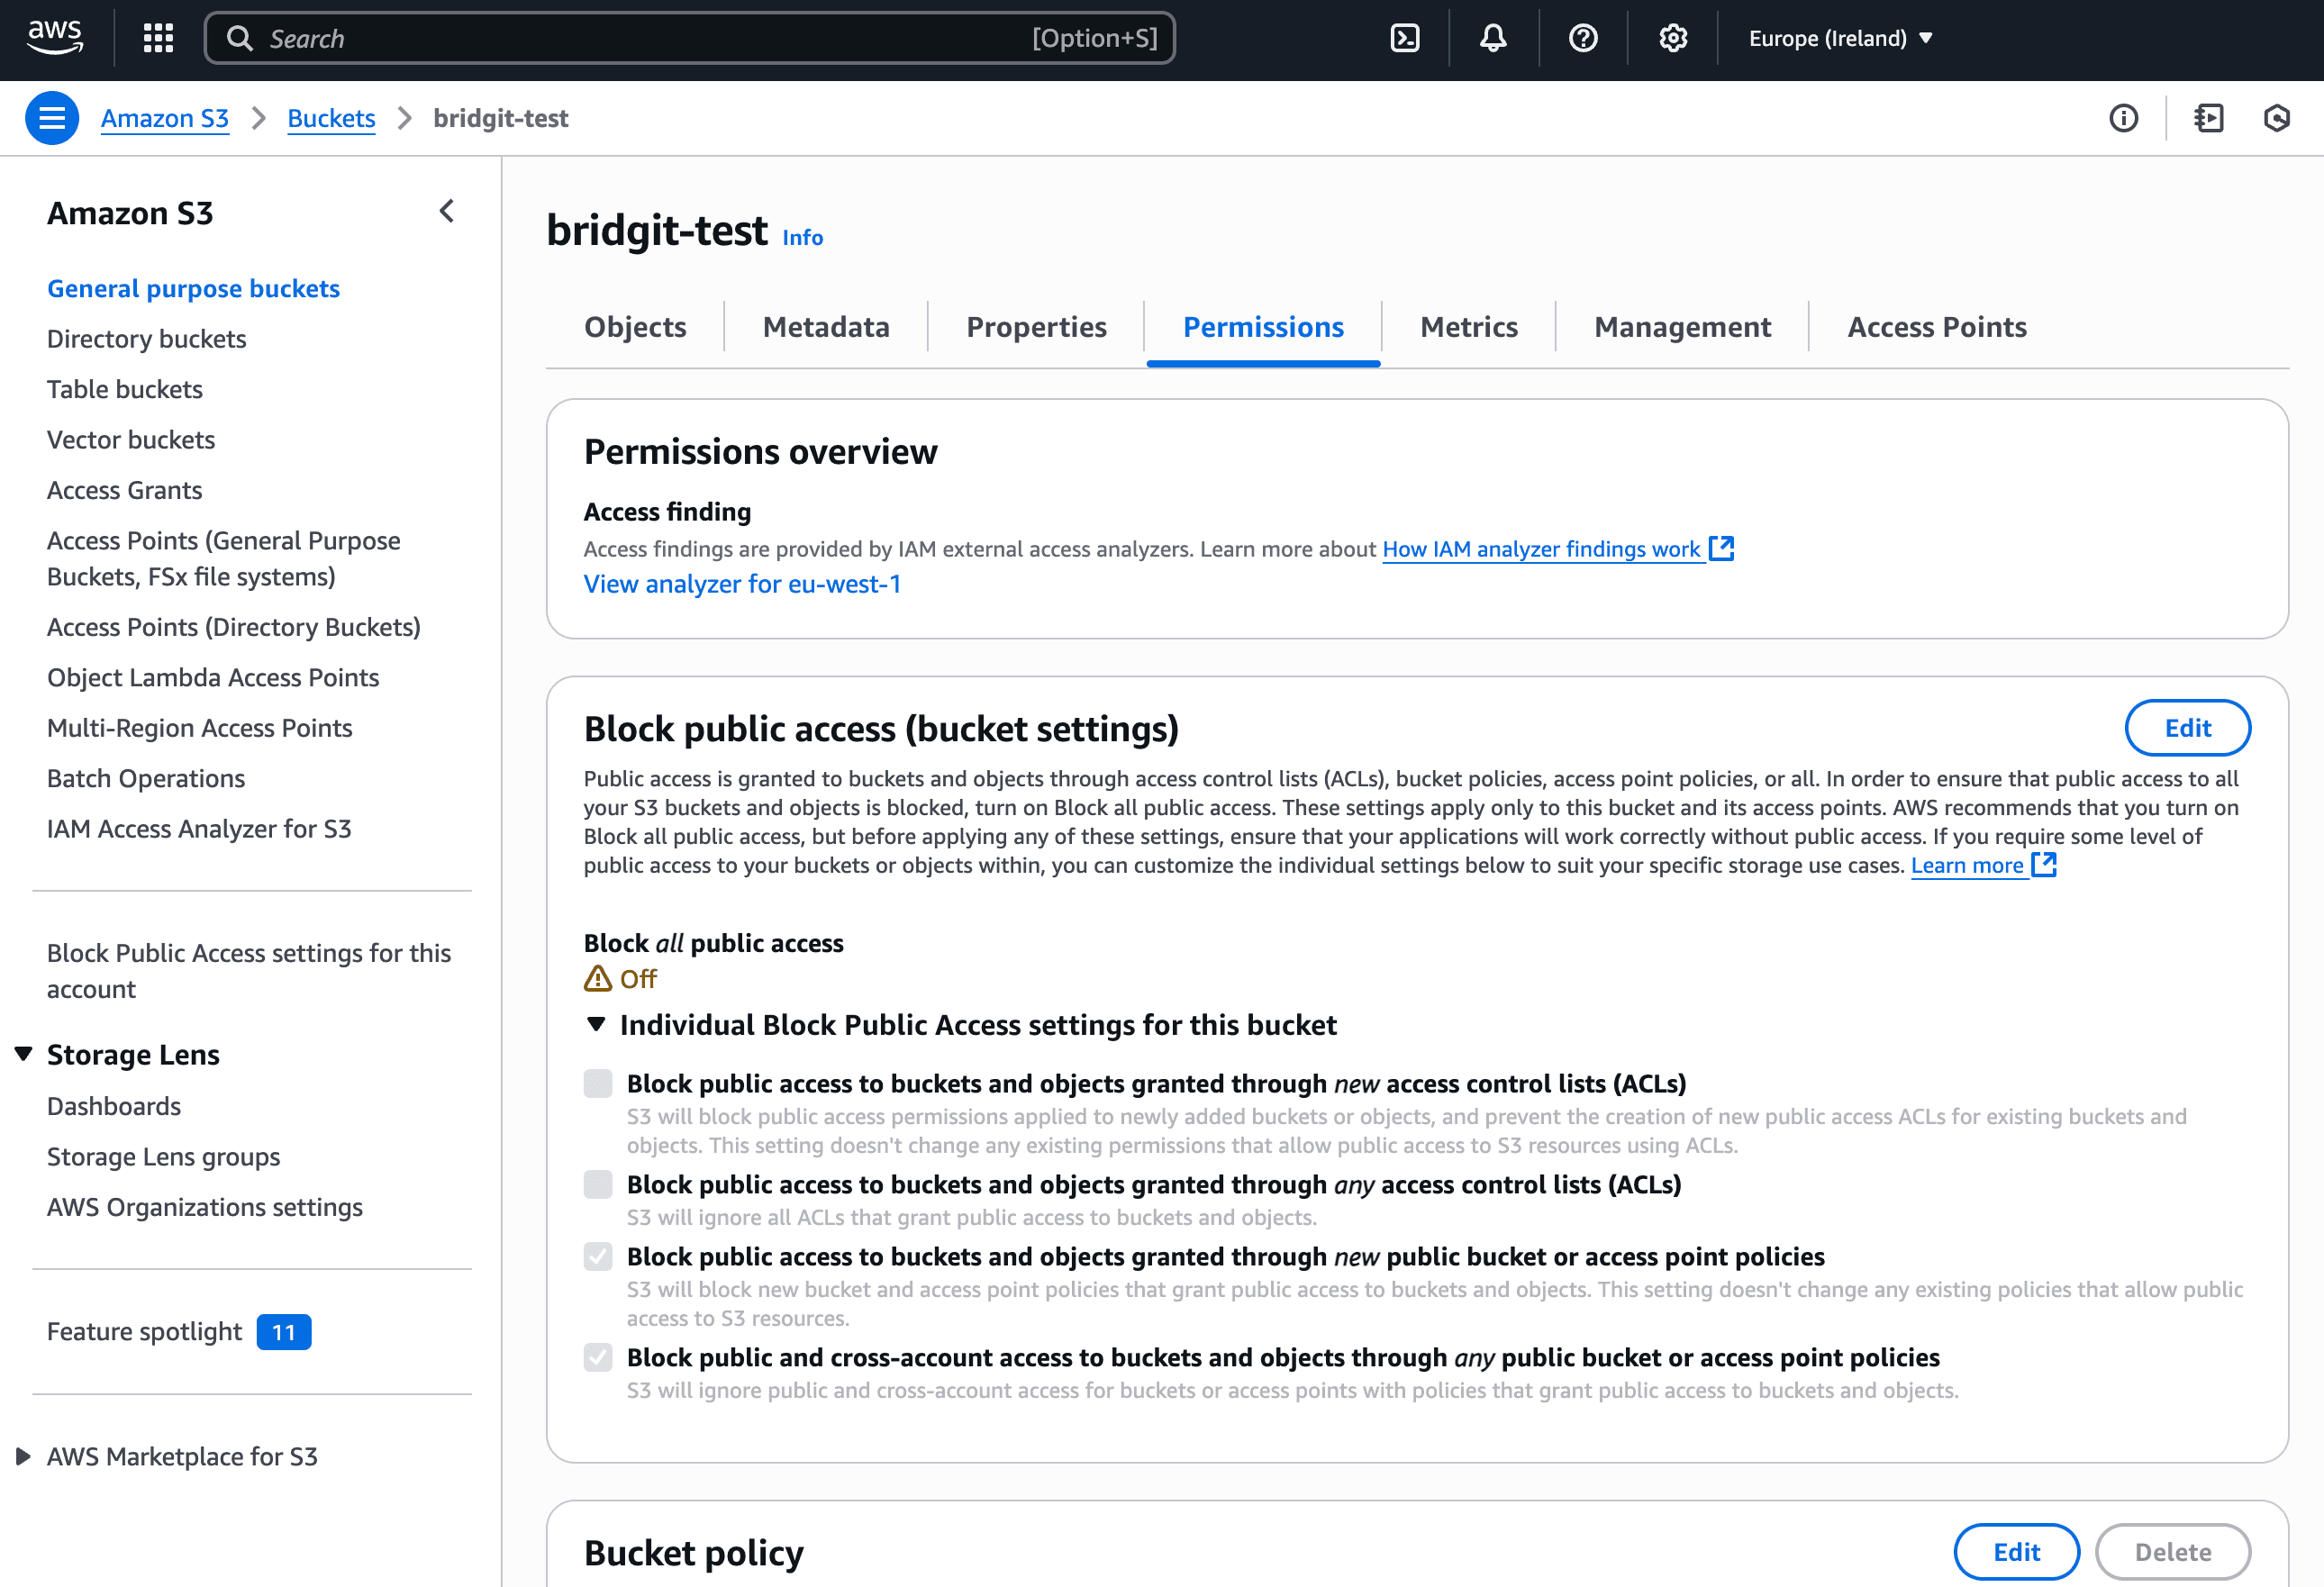Open CloudShell from the top bar
The image size is (2324, 1587).
(1404, 38)
